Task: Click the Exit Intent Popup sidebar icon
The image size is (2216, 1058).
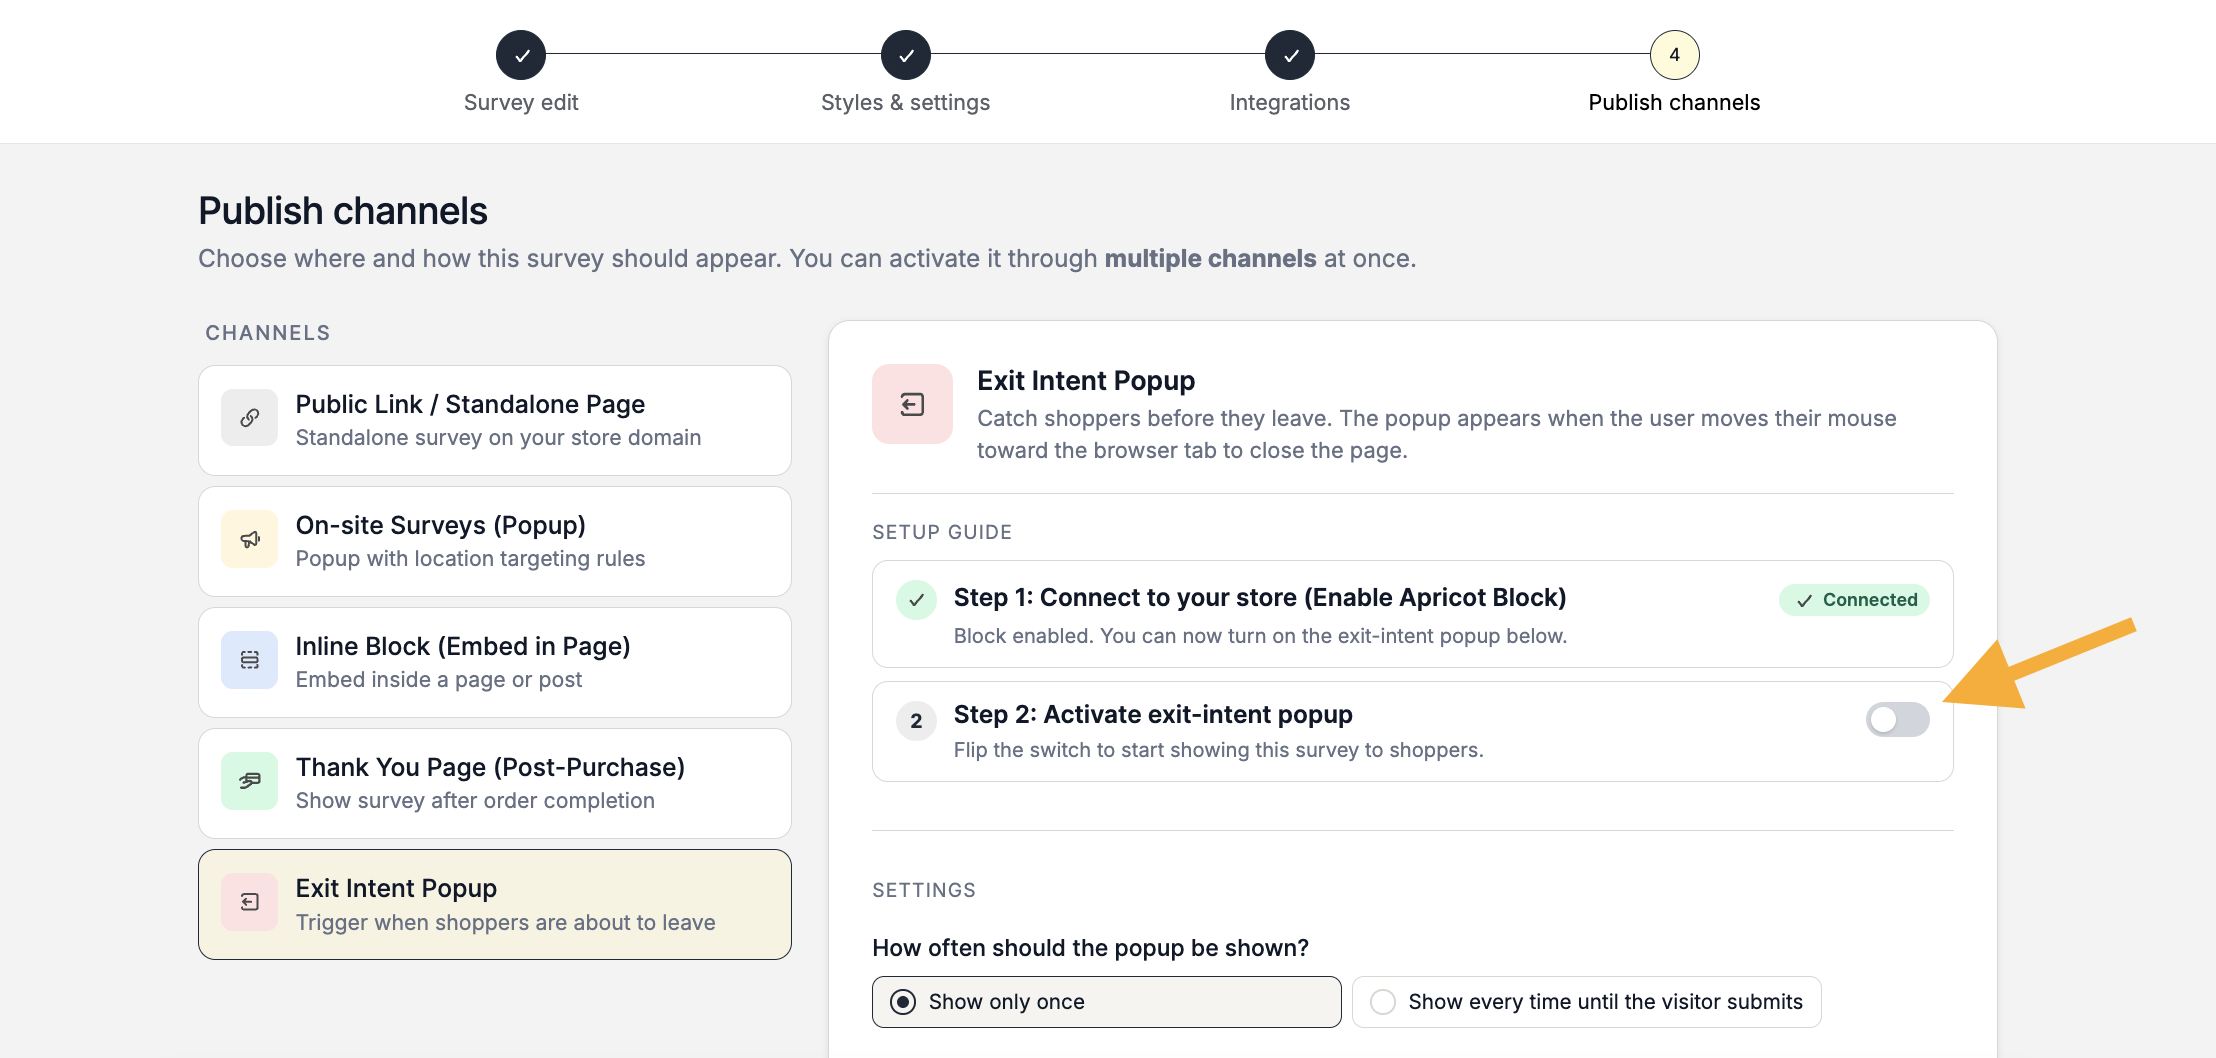Action: 250,902
